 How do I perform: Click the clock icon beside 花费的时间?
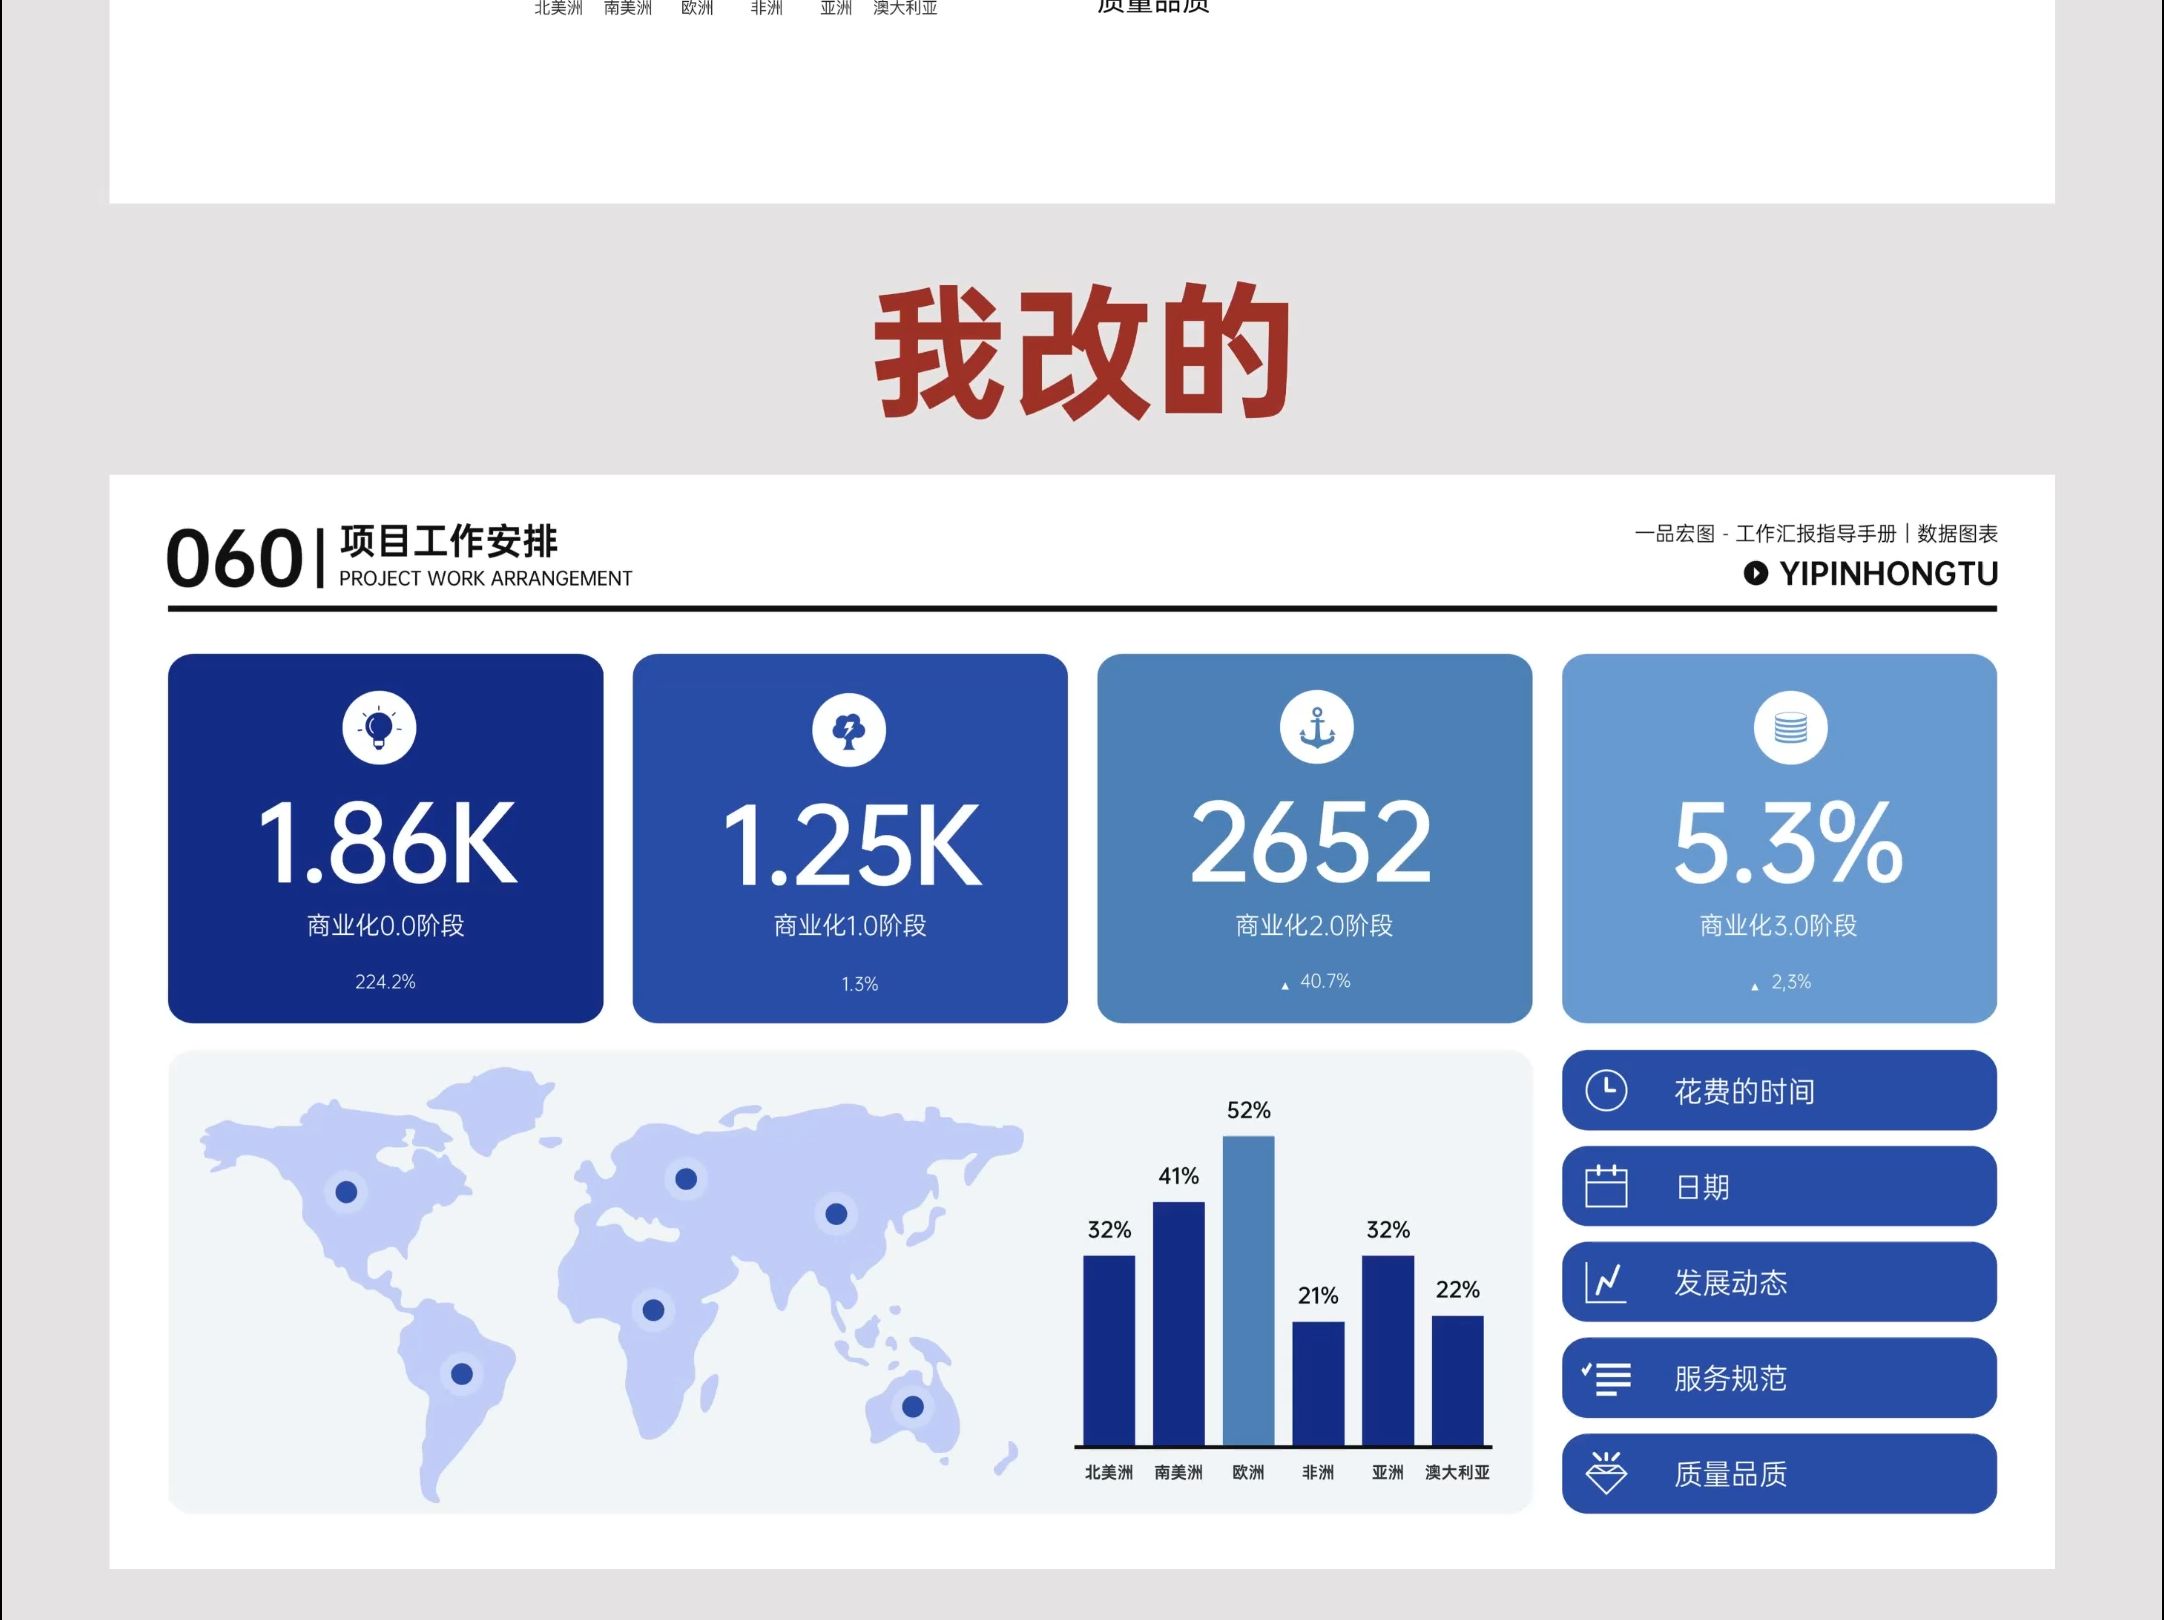(1606, 1091)
